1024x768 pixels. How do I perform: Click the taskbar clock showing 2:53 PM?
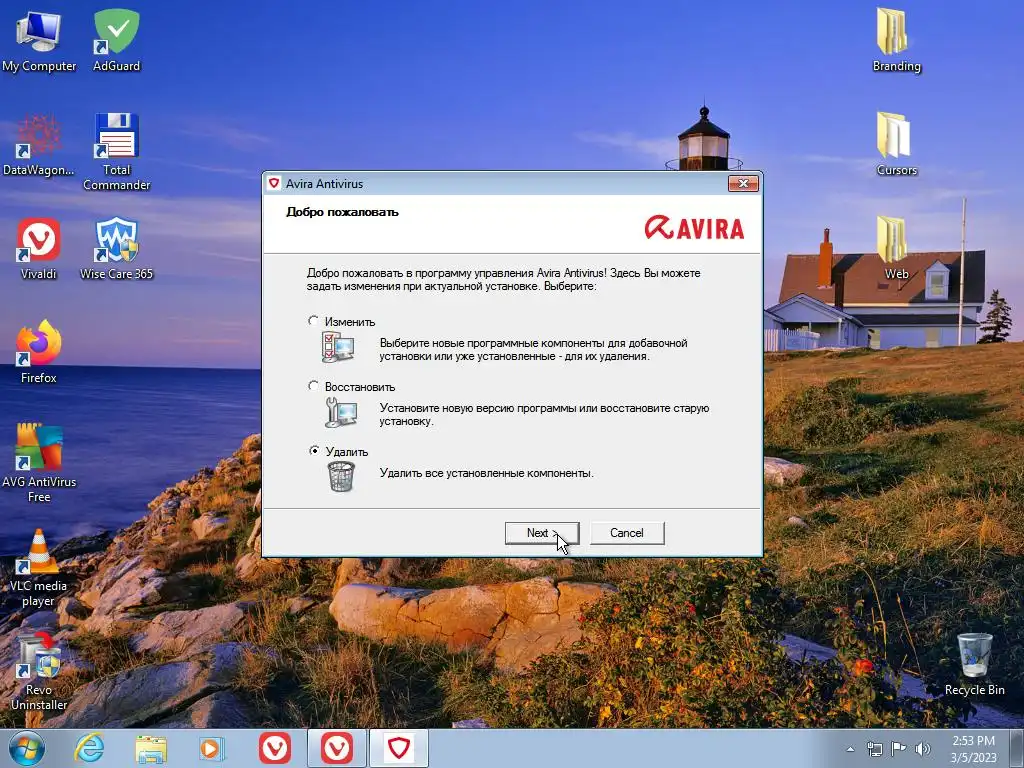[973, 749]
